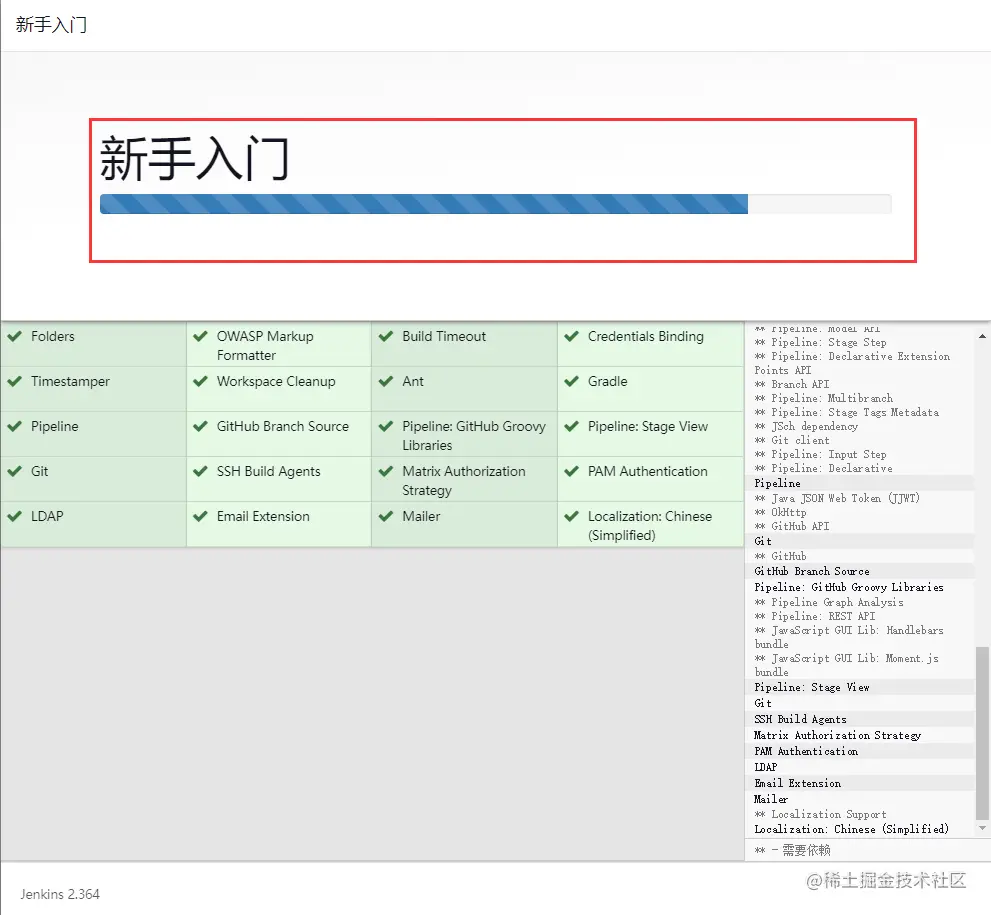Click the Folders plugin name
Screen dimensions: 991x915
click(52, 336)
